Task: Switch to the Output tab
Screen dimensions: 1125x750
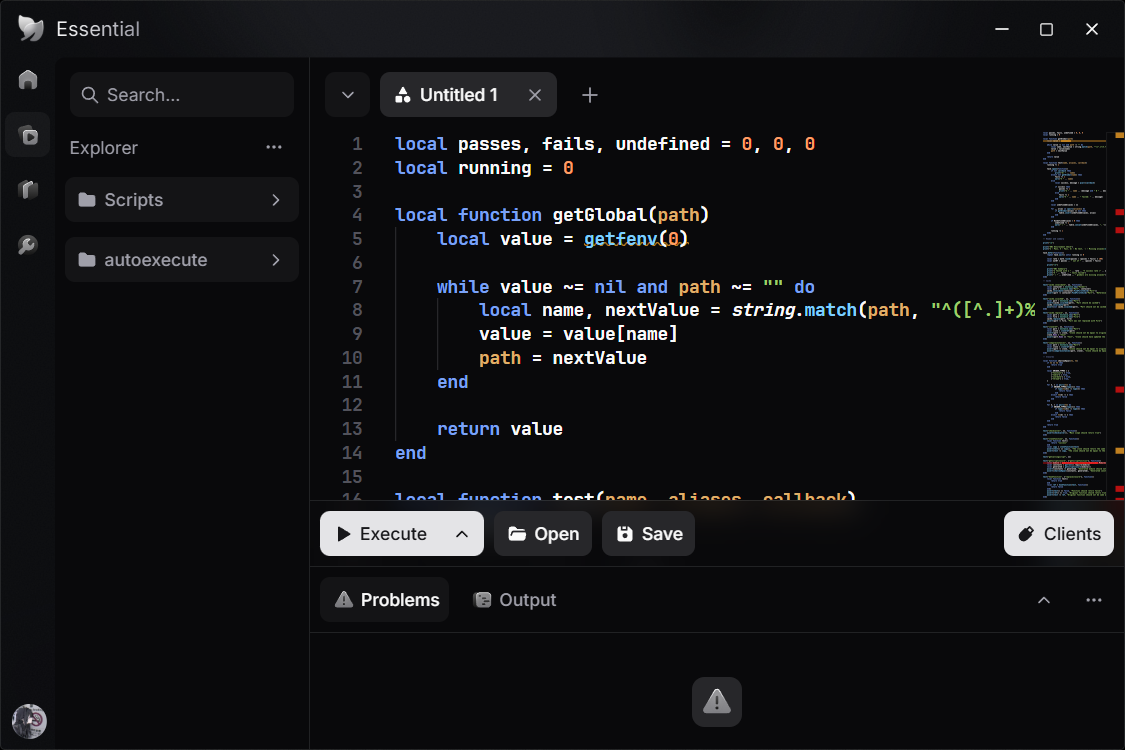Action: pos(515,600)
